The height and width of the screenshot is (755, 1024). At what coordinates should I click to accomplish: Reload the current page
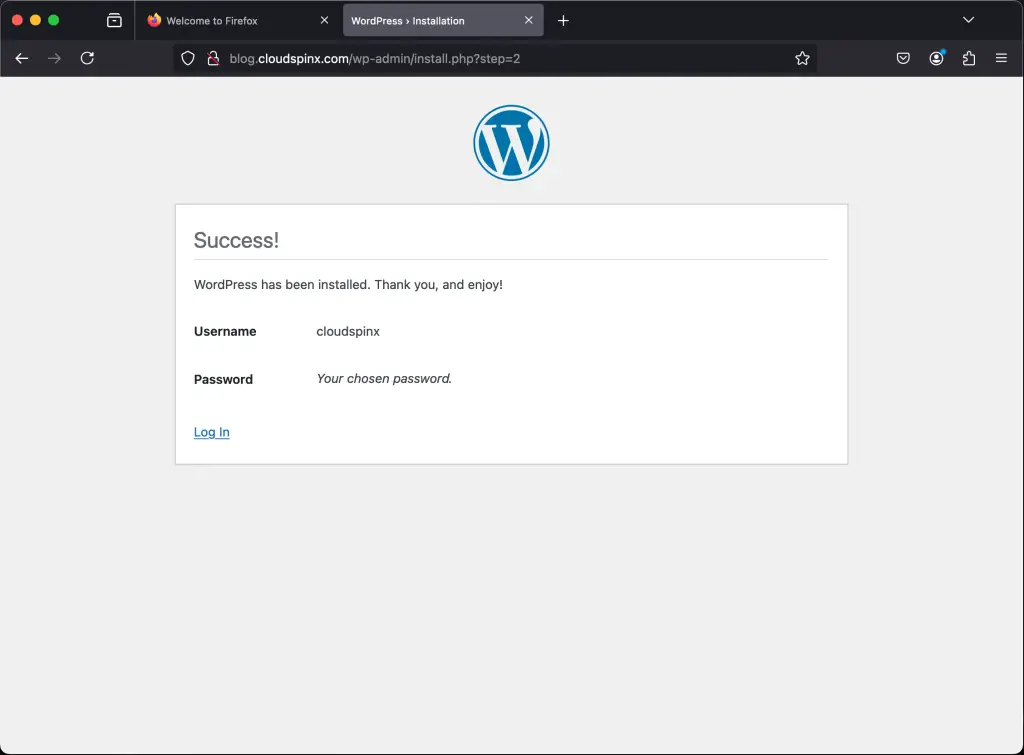[x=87, y=58]
